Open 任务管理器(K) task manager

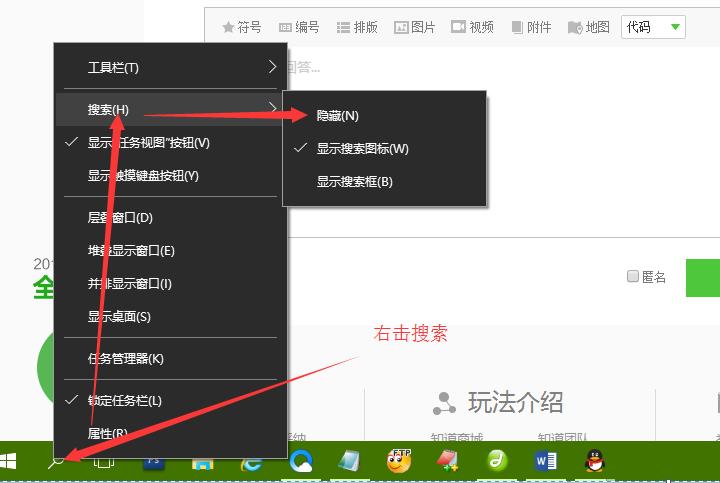(171, 358)
